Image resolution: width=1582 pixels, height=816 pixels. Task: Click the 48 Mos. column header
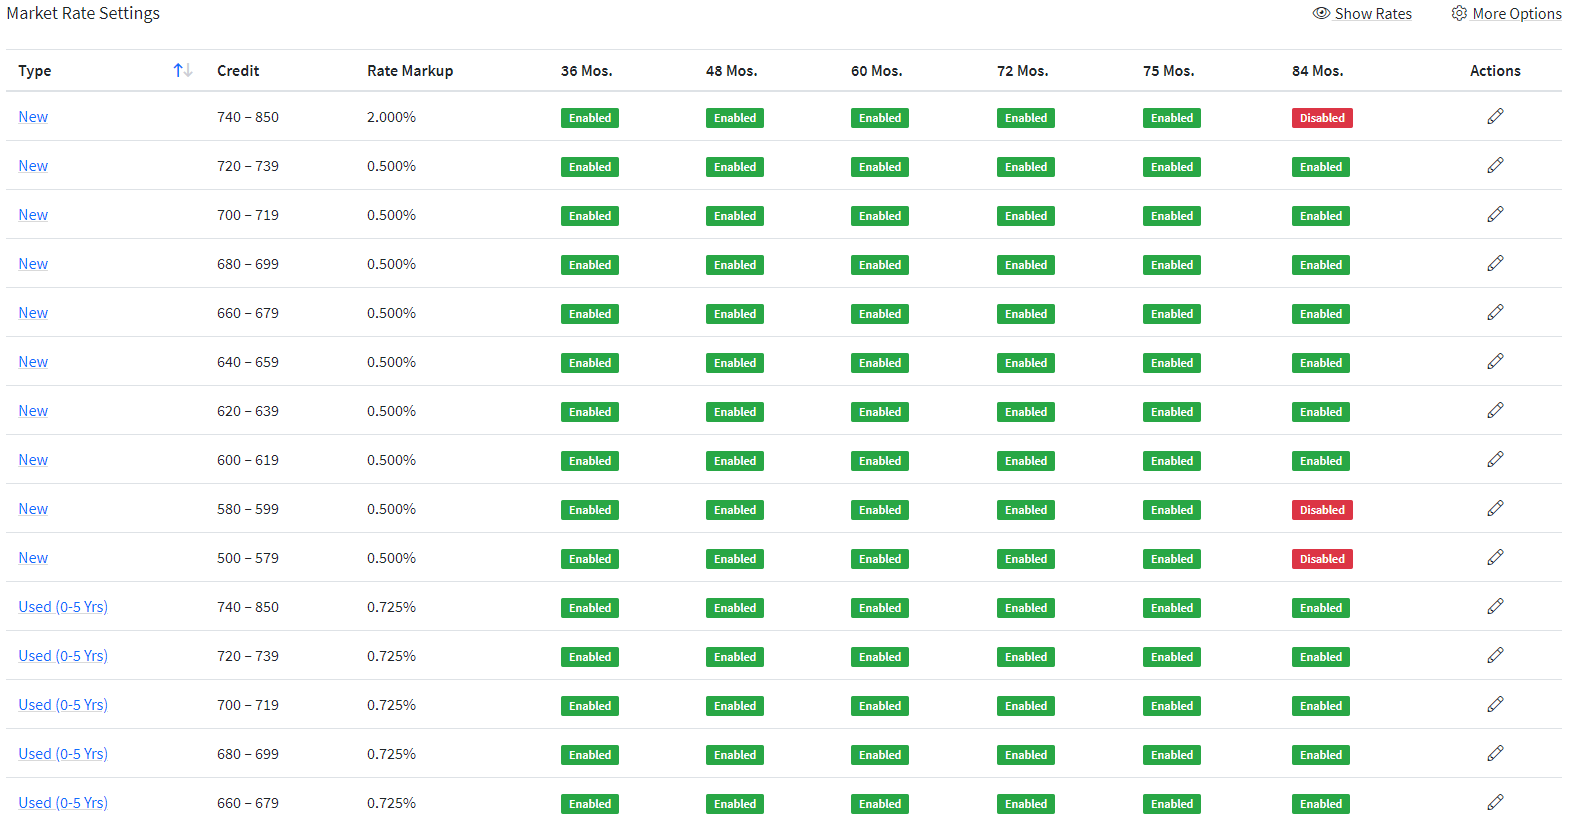point(732,71)
